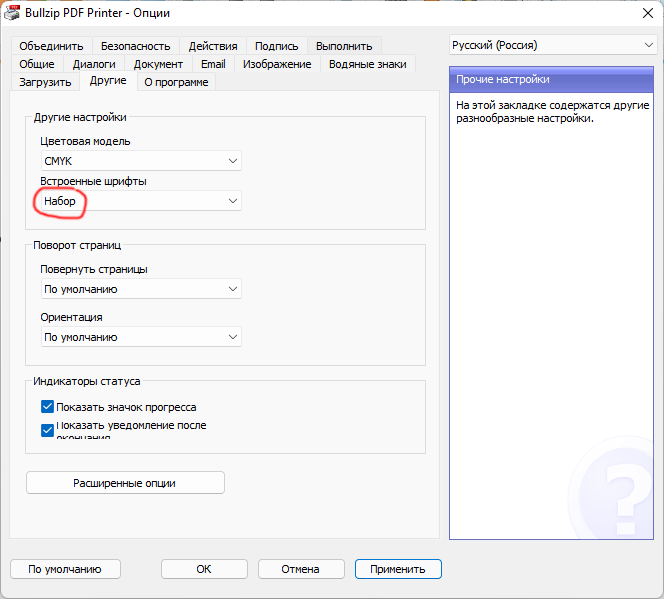Click the Индикаторы статуса group title

[86, 381]
